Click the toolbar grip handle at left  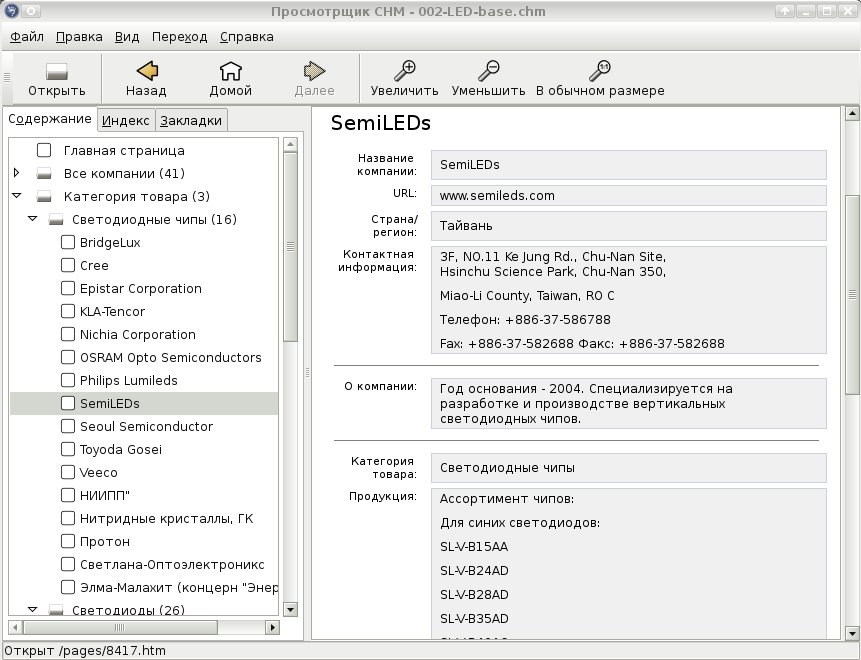tap(7, 77)
